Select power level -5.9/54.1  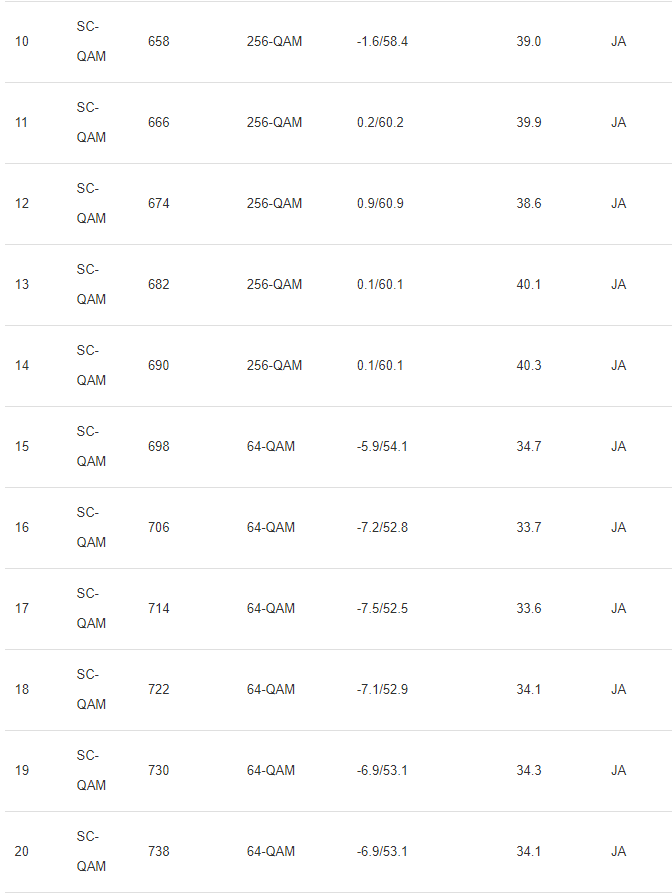pyautogui.click(x=382, y=446)
